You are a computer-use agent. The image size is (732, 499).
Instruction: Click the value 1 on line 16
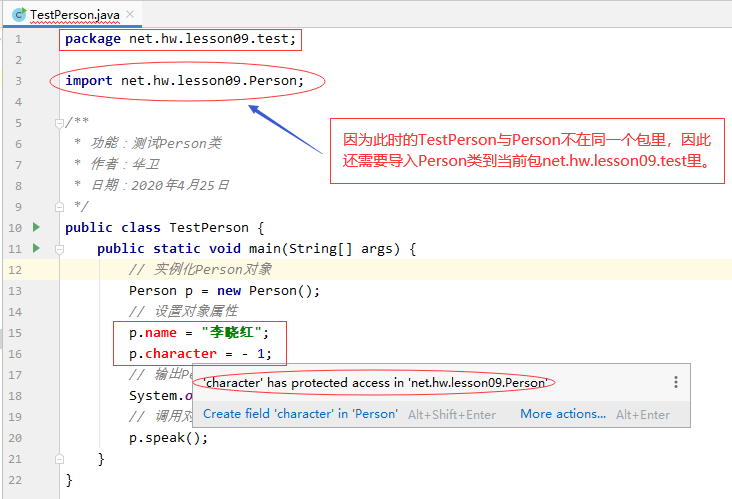[x=260, y=354]
